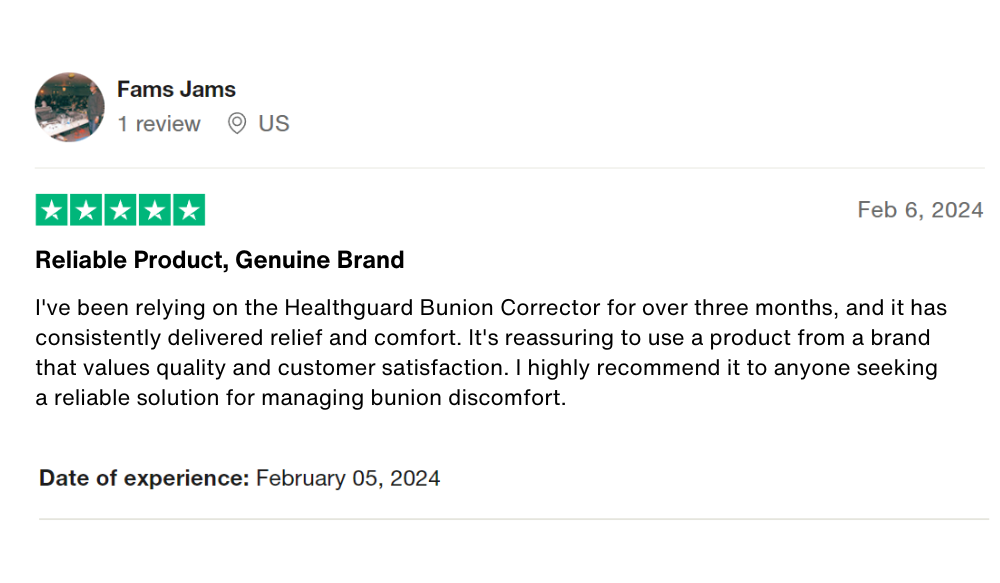Click the "1 review" count text
The image size is (1000, 583).
point(159,124)
